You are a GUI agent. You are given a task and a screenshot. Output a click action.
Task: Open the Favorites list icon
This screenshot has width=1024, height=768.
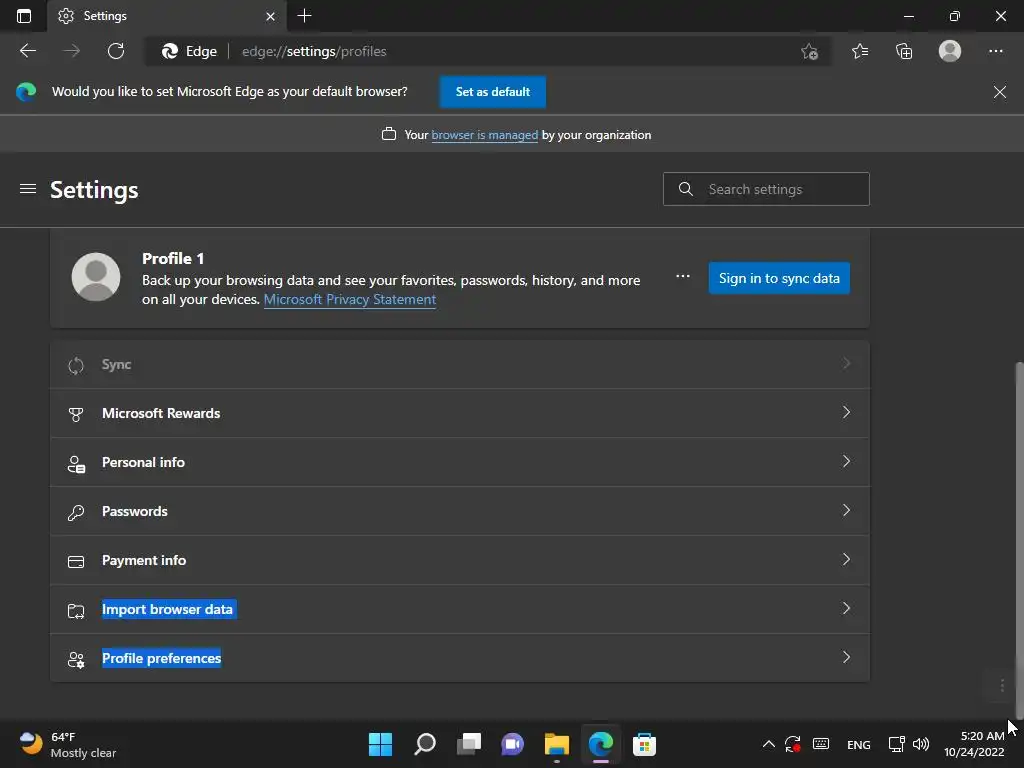coord(860,51)
